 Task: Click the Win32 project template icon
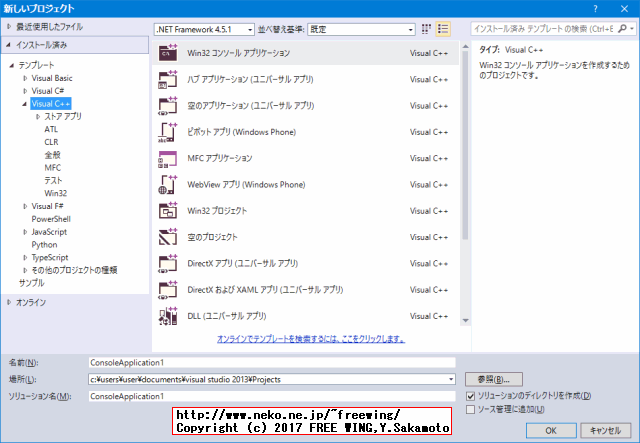(x=168, y=211)
